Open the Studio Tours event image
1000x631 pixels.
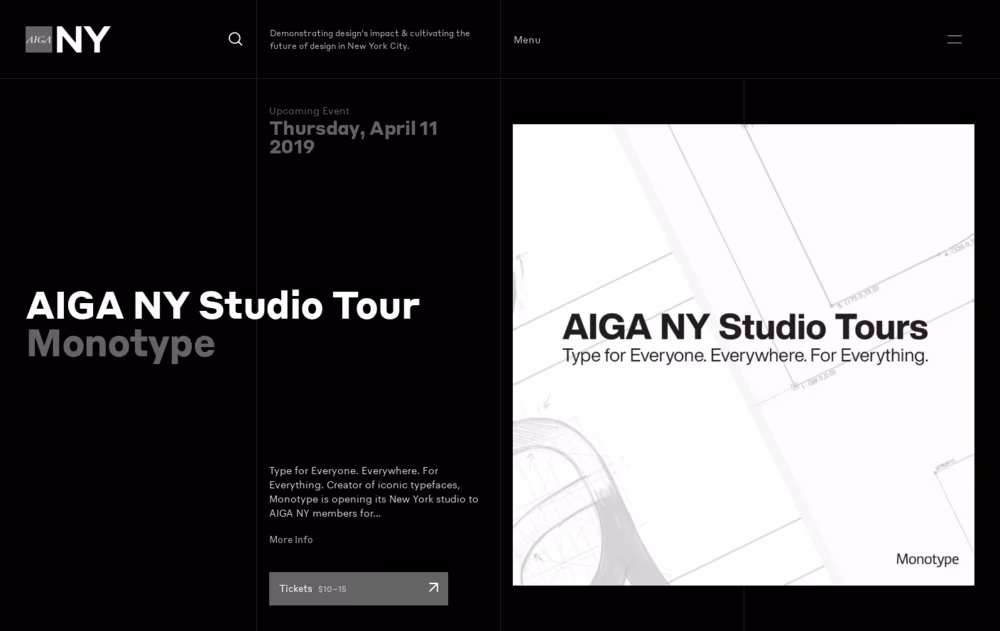(x=744, y=355)
